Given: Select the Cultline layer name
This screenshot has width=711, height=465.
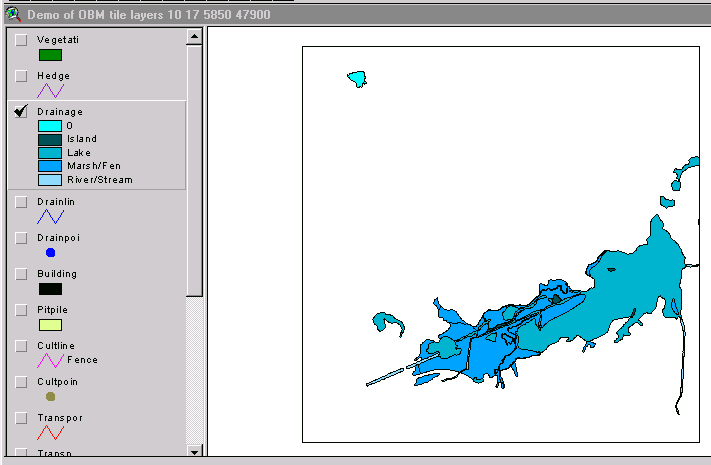Looking at the screenshot, I should click(56, 346).
